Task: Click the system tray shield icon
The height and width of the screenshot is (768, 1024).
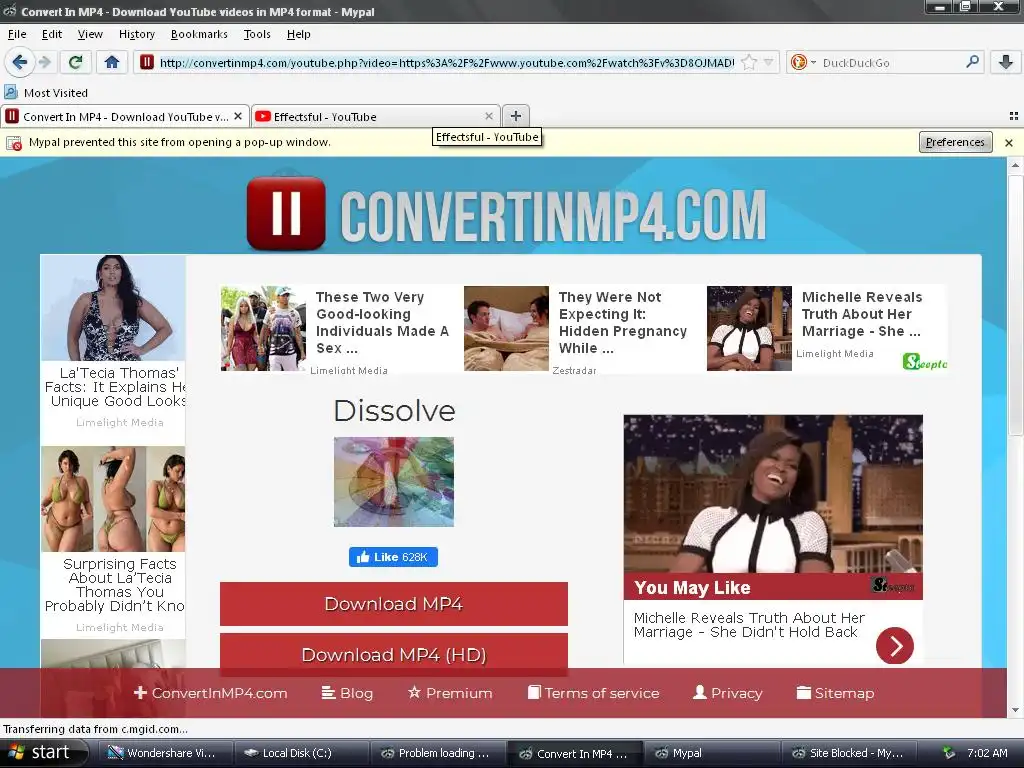Action: click(950, 753)
